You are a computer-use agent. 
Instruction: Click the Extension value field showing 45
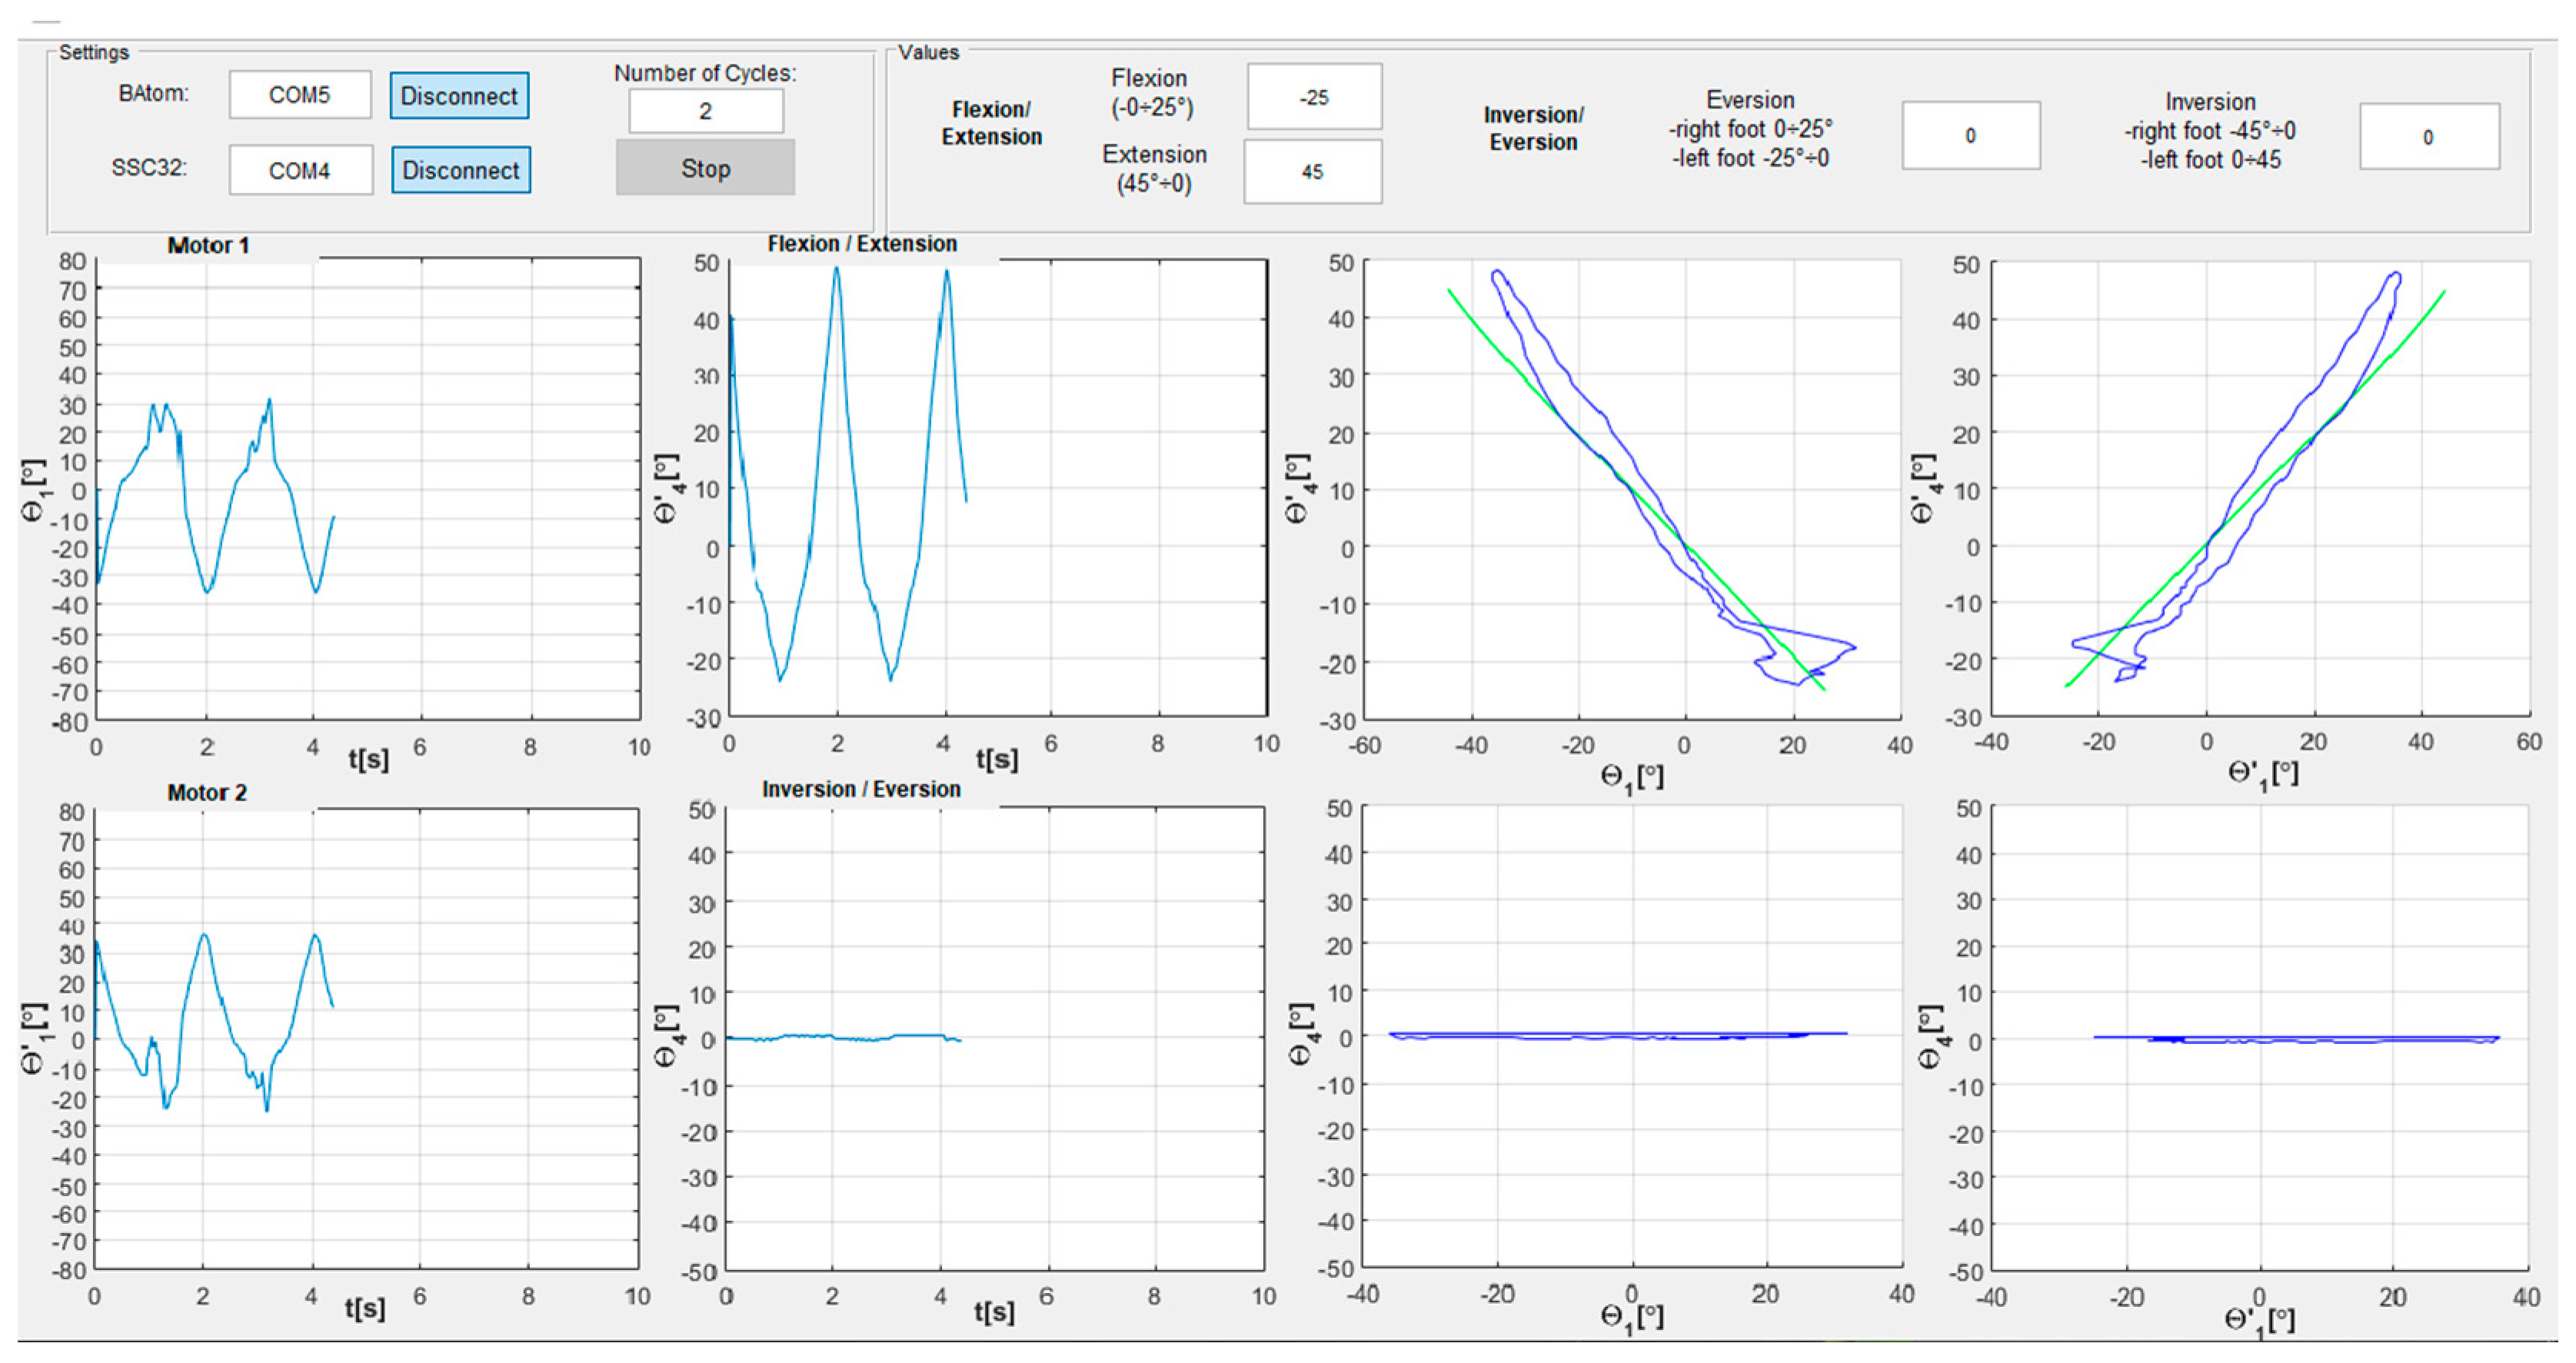click(x=1312, y=172)
